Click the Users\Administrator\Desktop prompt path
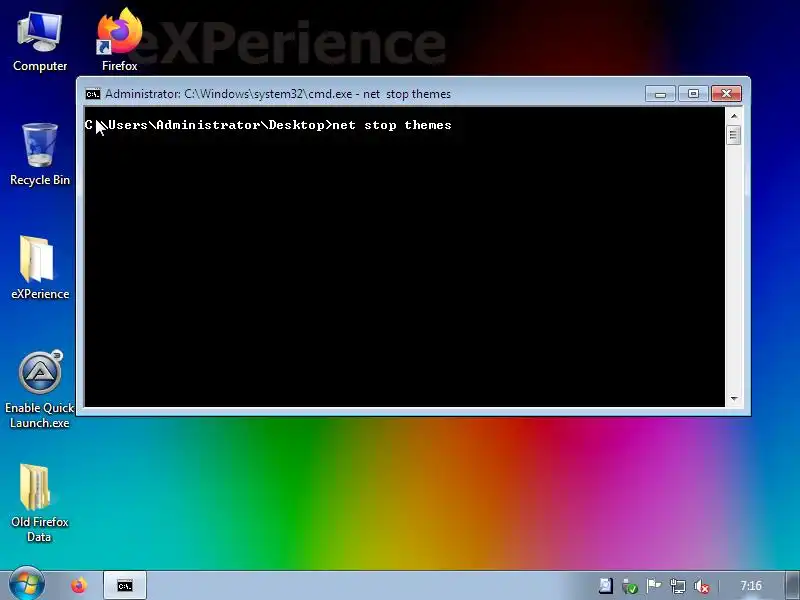 216,125
